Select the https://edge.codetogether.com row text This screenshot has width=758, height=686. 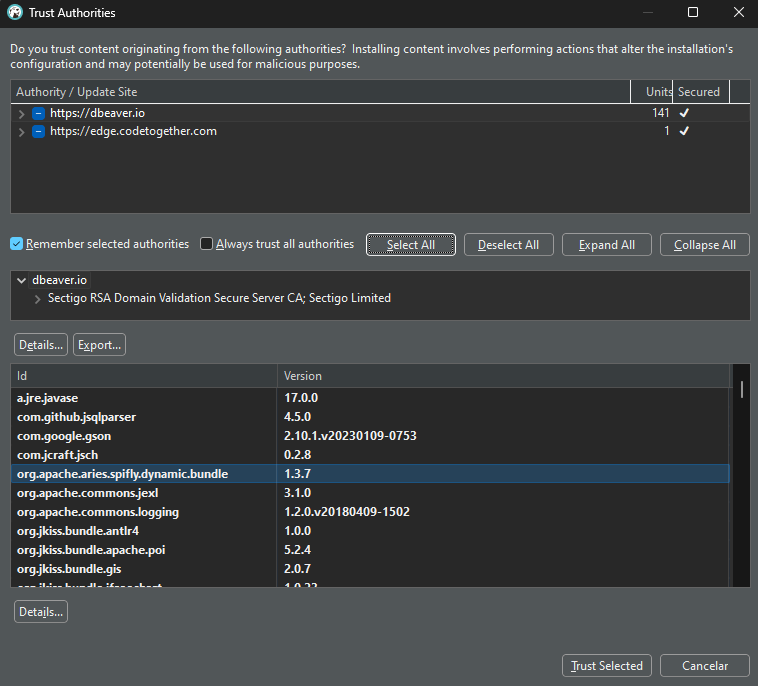pos(133,131)
